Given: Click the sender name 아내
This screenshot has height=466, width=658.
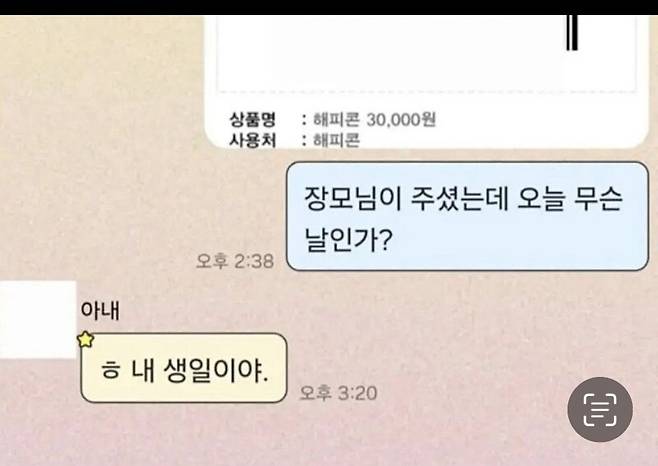Looking at the screenshot, I should 100,311.
